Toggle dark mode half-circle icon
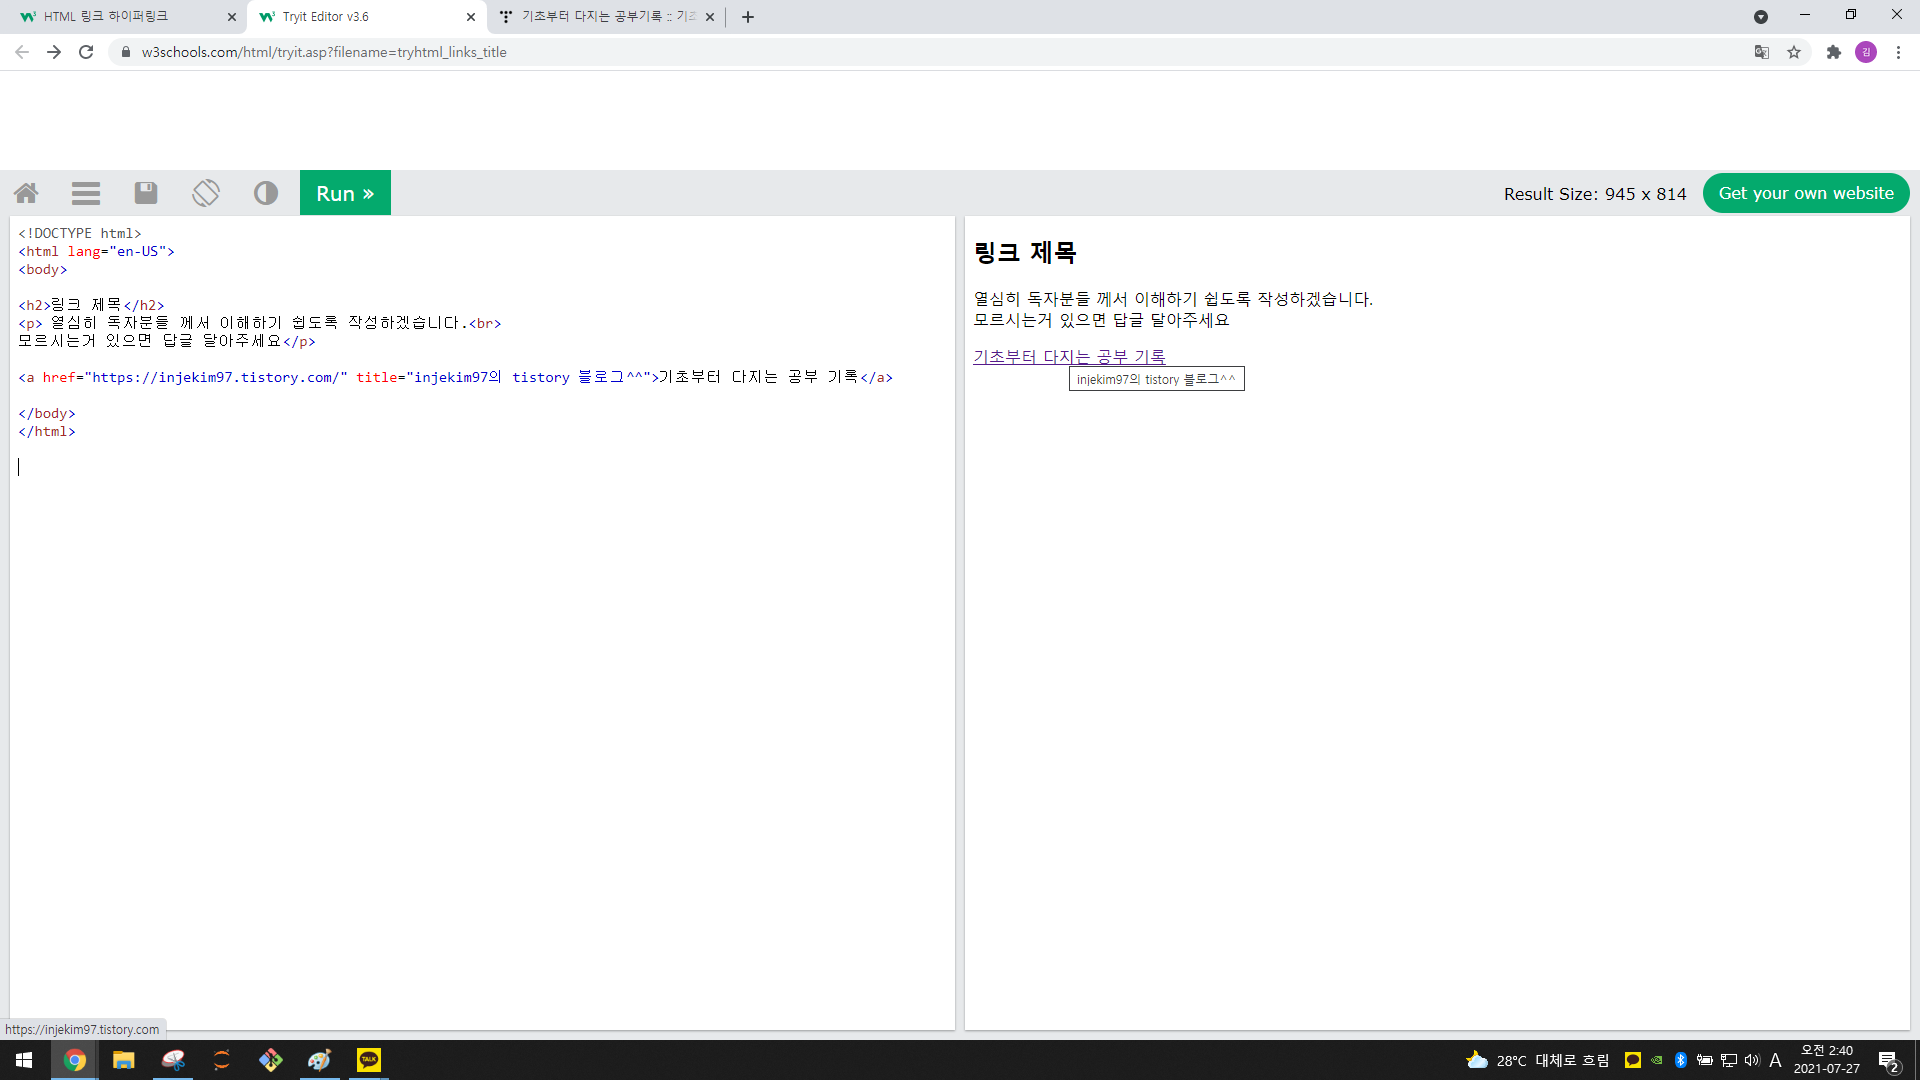 tap(266, 193)
